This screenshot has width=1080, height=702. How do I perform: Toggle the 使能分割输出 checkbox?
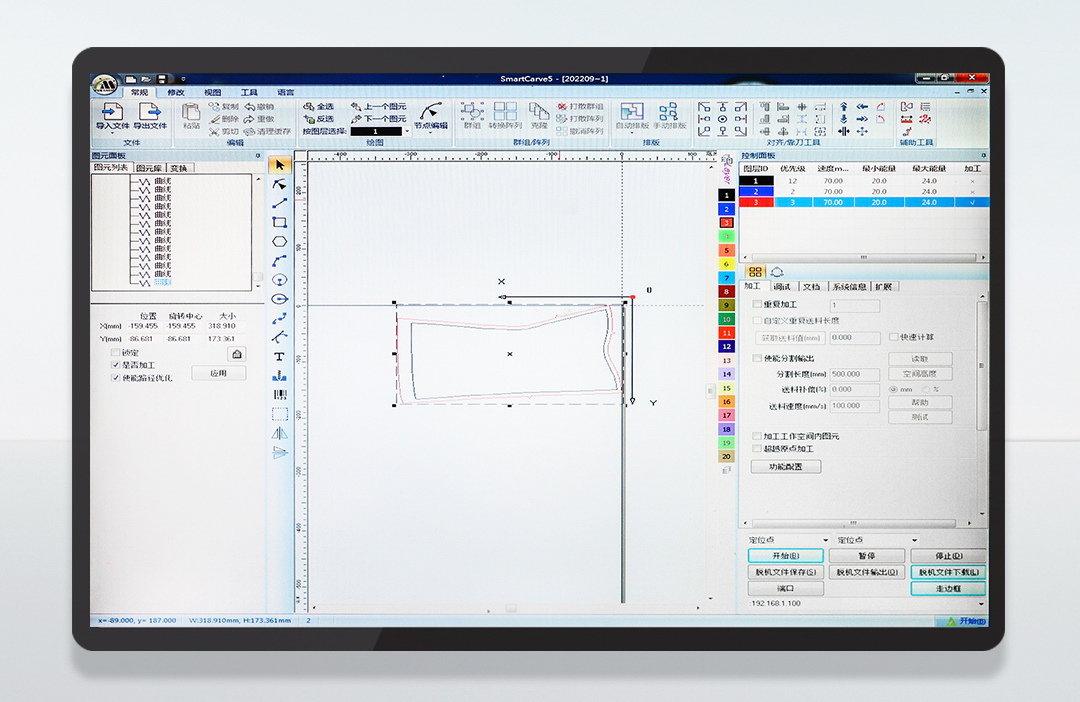pos(757,358)
